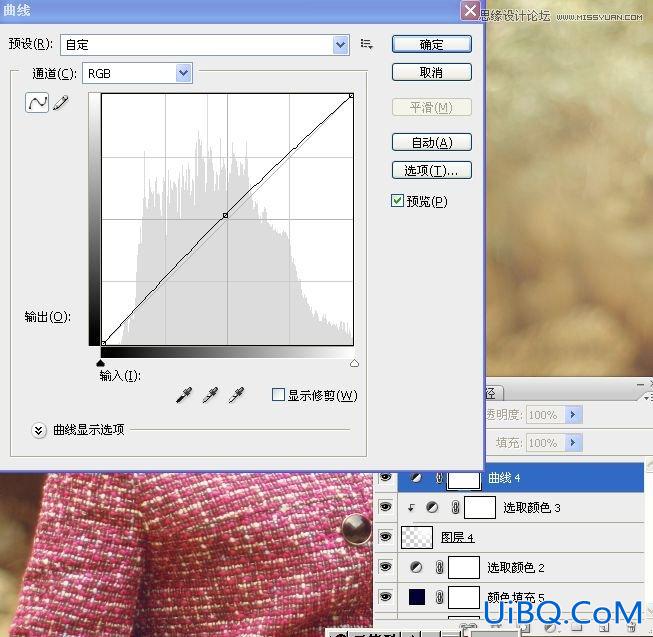The height and width of the screenshot is (637, 653).
Task: Click the white input slider triangle
Action: tap(354, 363)
